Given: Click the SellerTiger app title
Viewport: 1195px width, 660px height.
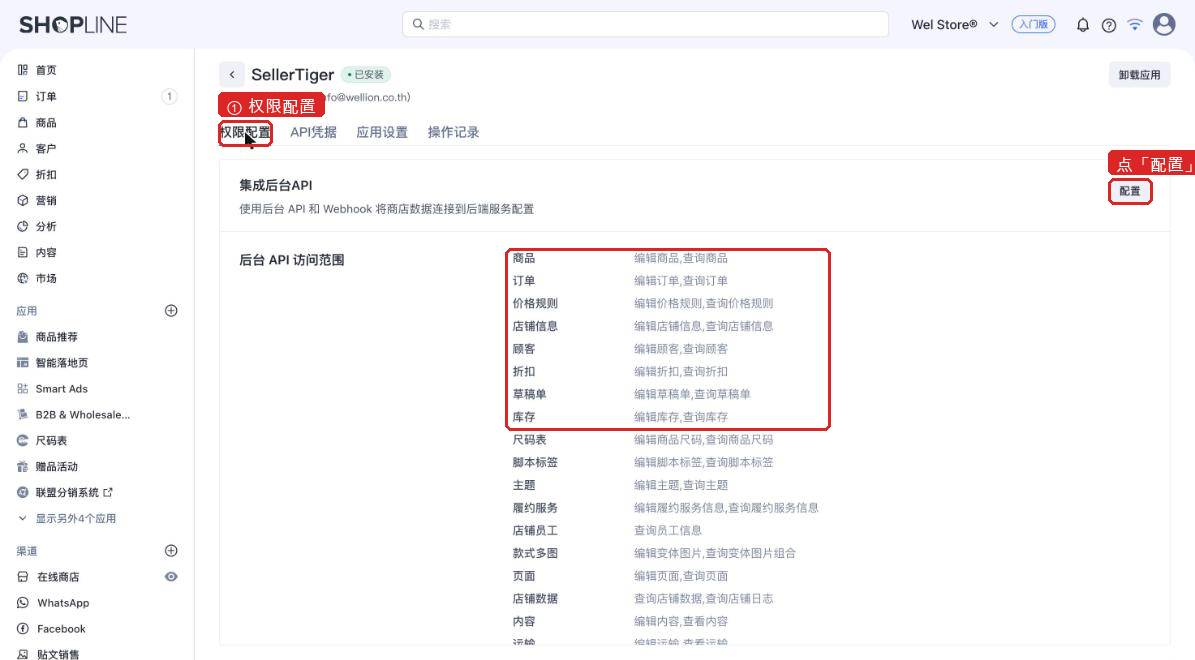Looking at the screenshot, I should tap(293, 75).
